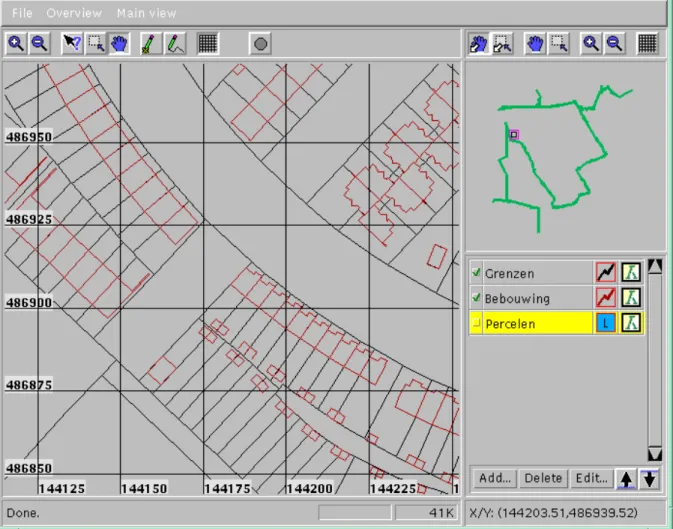
Task: Zoom out on the overview map
Action: pyautogui.click(x=615, y=43)
